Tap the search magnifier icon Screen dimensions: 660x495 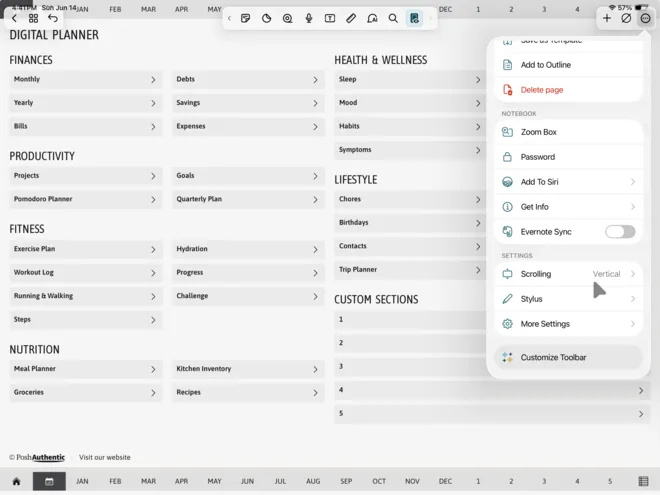pyautogui.click(x=393, y=18)
